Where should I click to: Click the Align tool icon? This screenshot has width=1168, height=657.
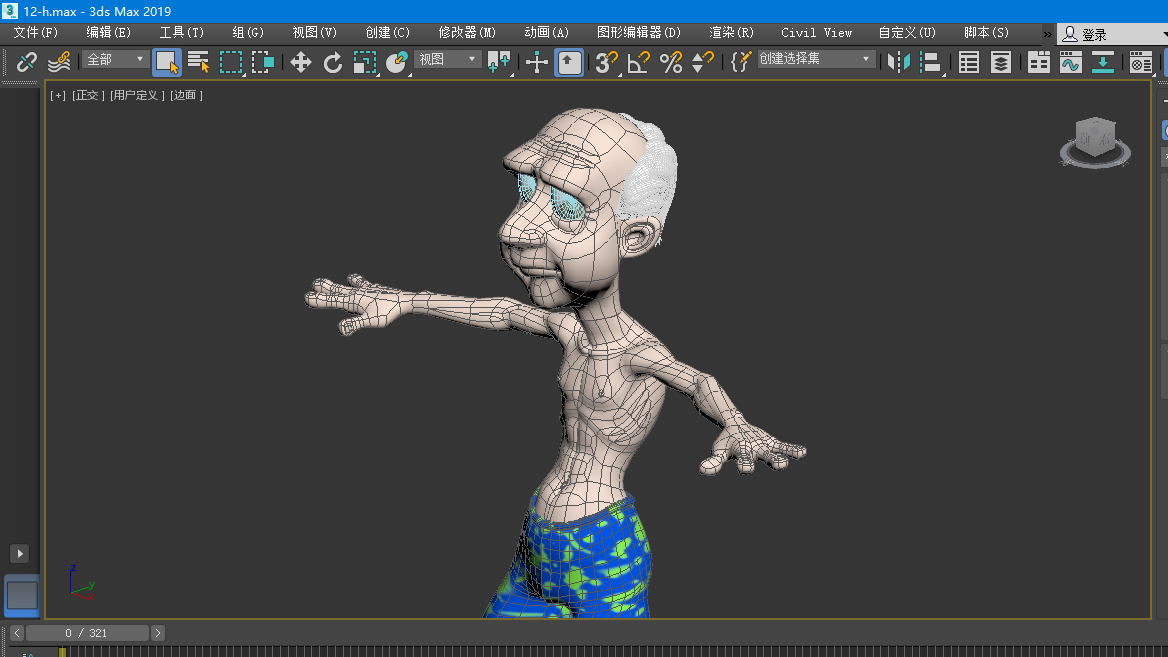click(x=930, y=62)
